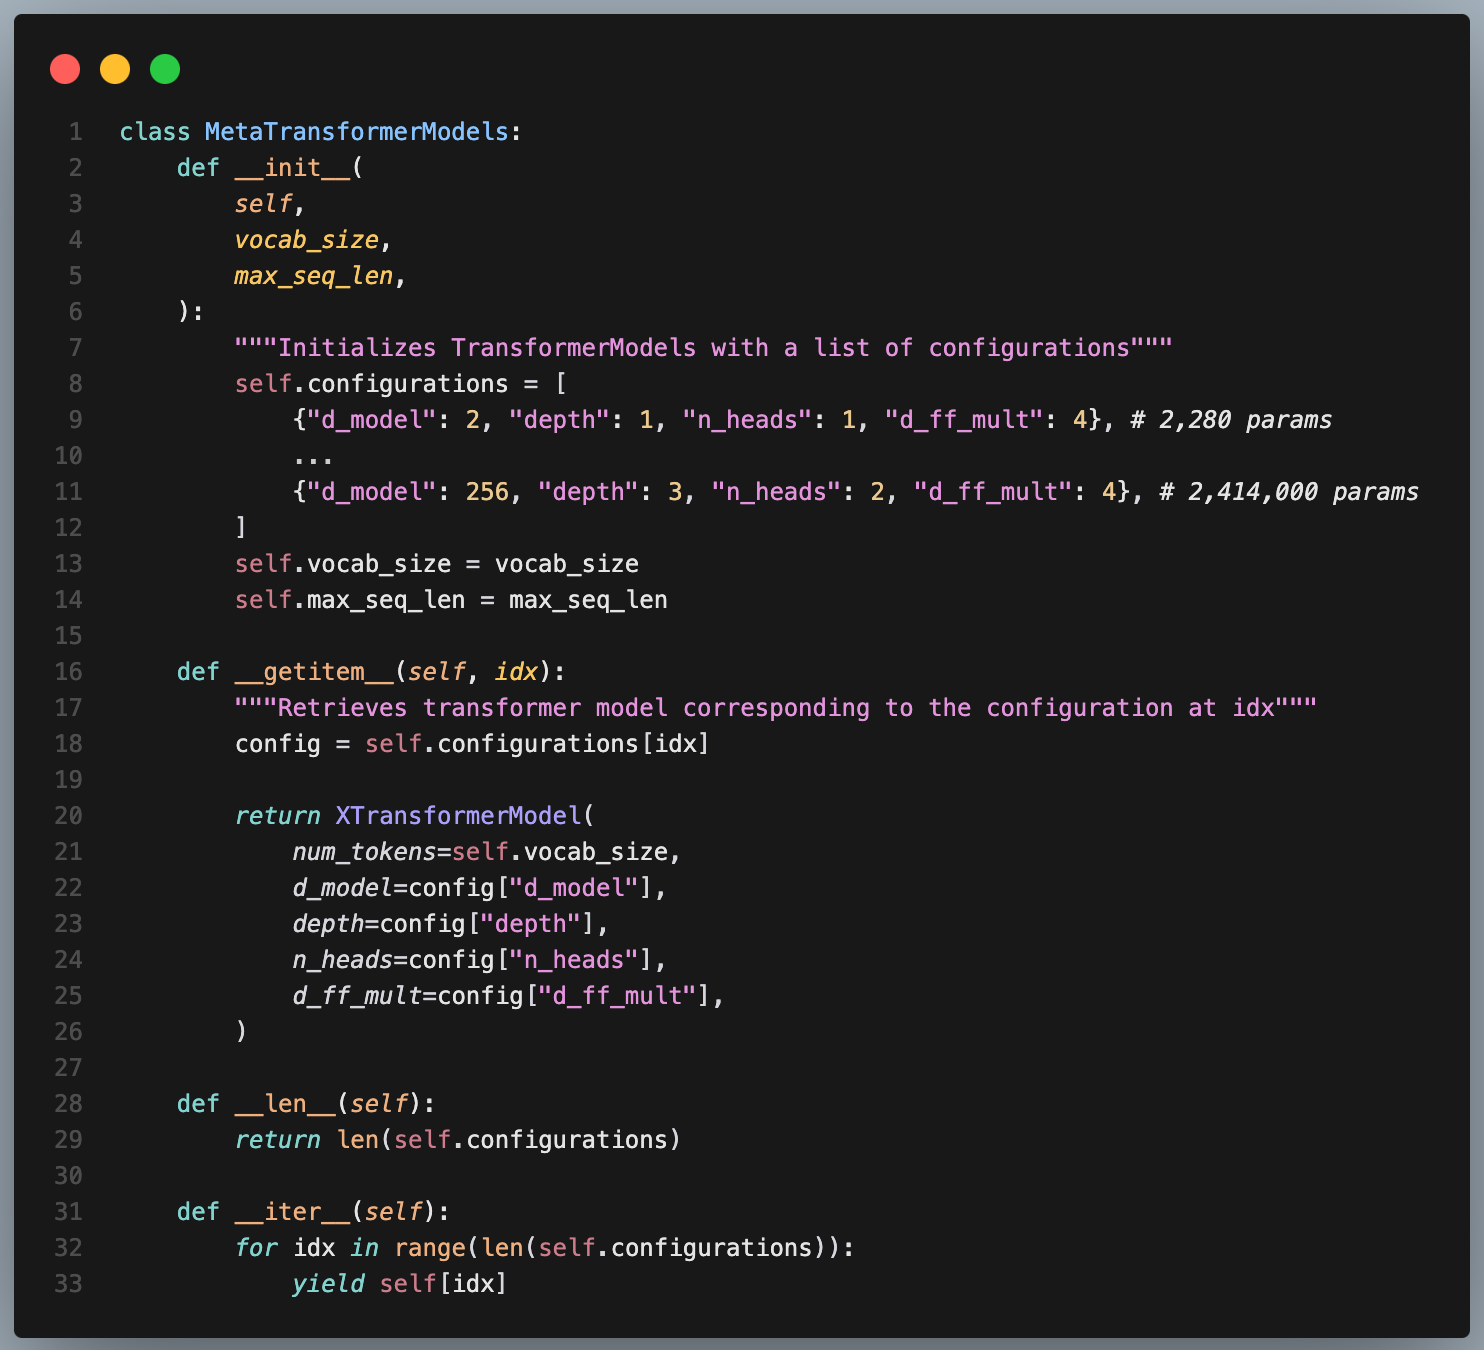Place cursor on the vocab_size parameter on line 4
This screenshot has height=1350, width=1484.
point(306,240)
